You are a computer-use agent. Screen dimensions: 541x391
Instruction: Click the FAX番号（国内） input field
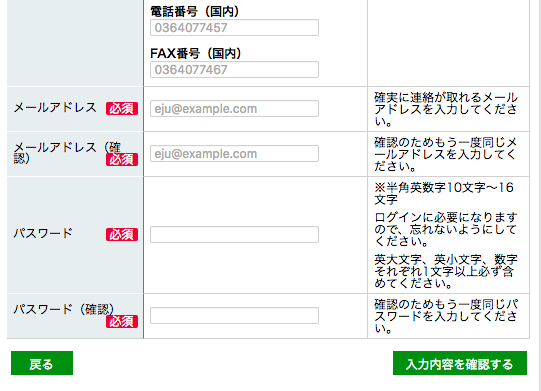tap(234, 70)
